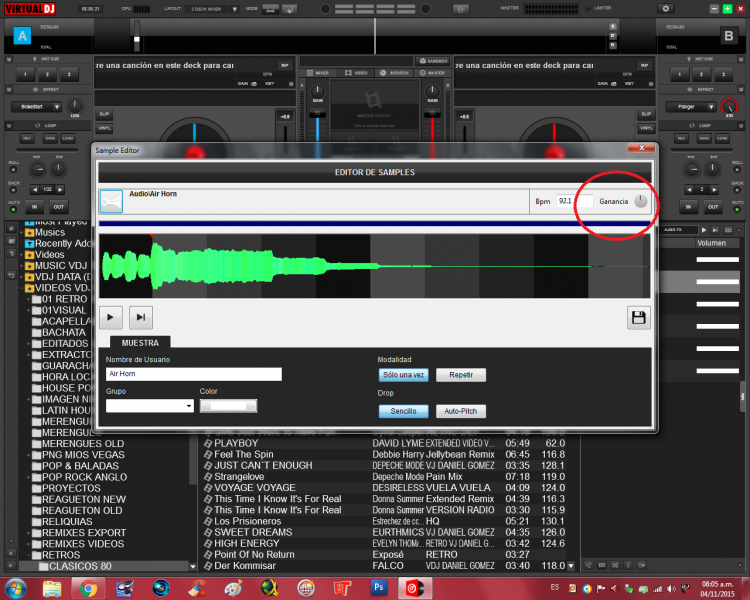Click the Bpm value field
Image resolution: width=750 pixels, height=600 pixels.
pos(574,201)
